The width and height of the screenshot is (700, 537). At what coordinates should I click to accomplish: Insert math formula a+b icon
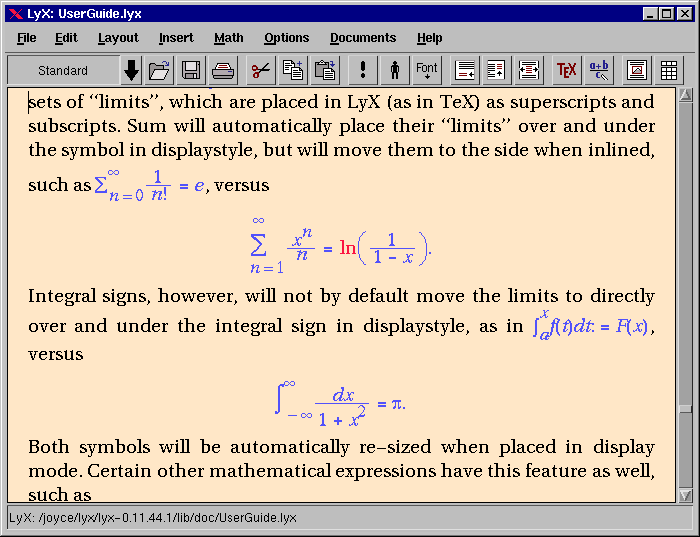pyautogui.click(x=599, y=70)
